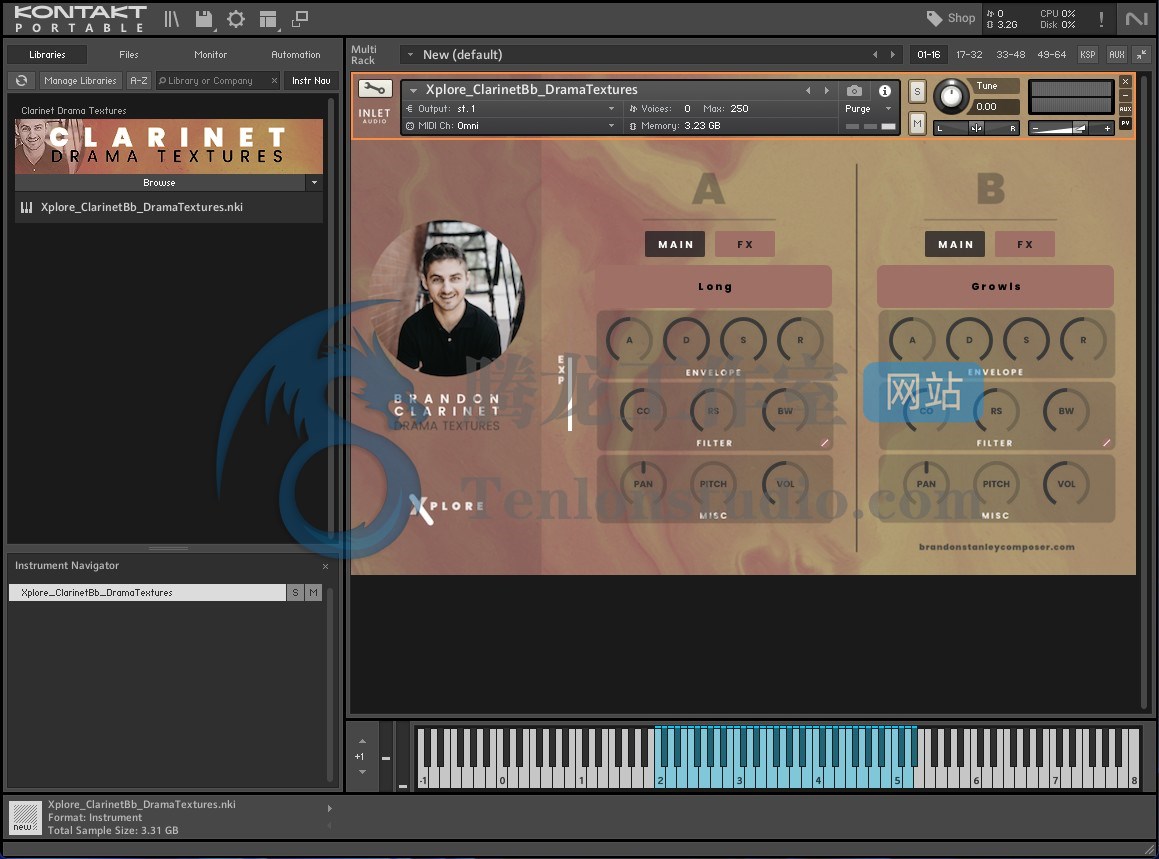
Task: Expand the info pane arrow at bottom
Action: pos(330,809)
